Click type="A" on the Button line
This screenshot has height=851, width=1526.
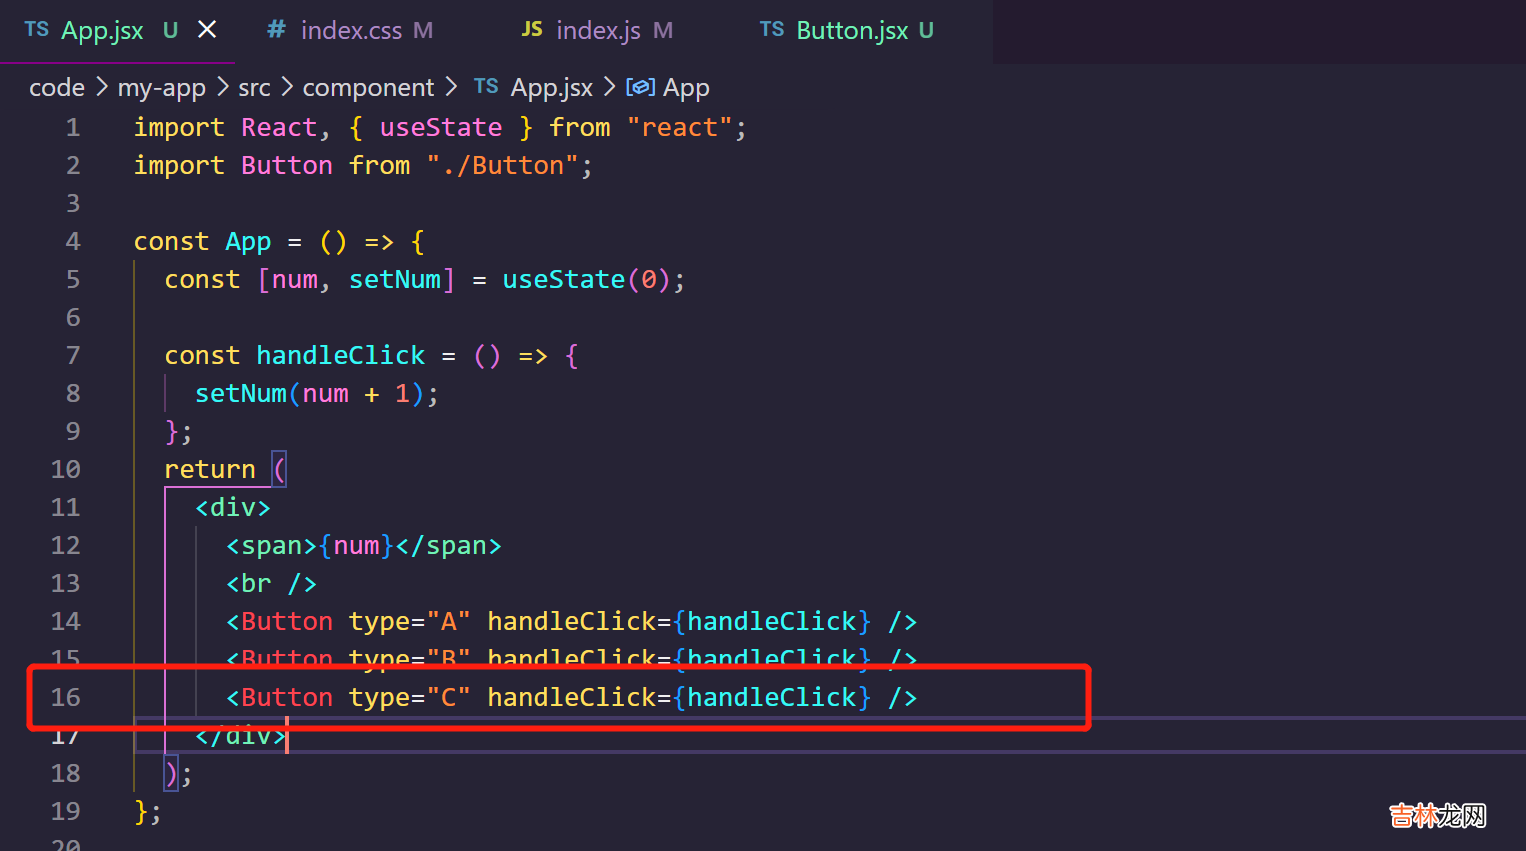click(x=410, y=622)
